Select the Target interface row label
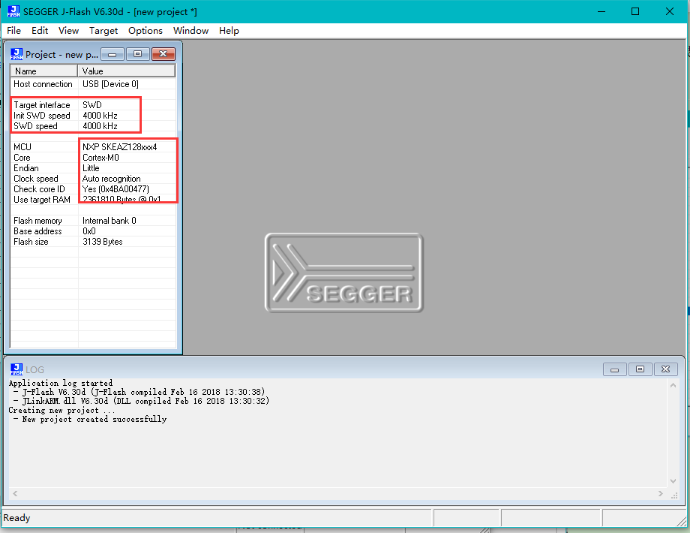 point(42,105)
